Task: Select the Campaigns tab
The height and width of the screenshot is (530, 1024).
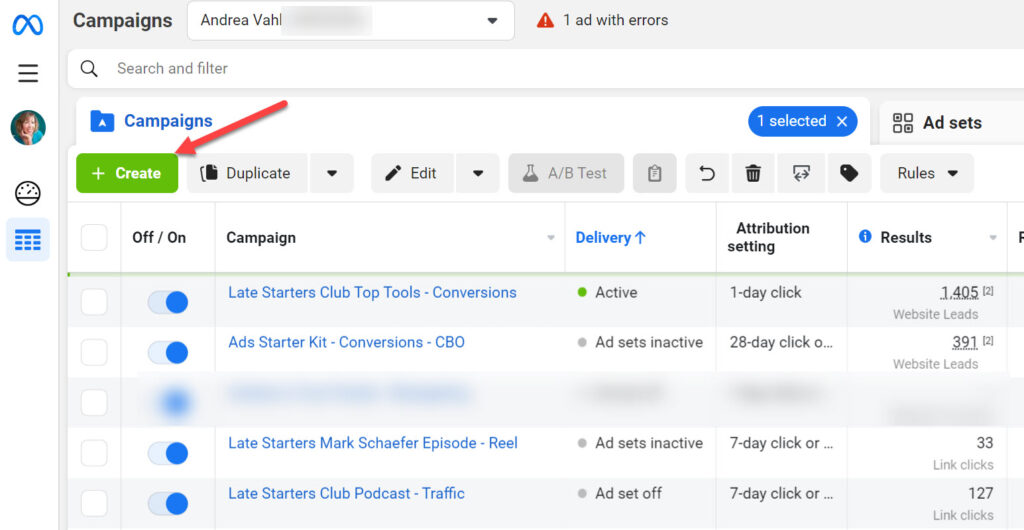Action: click(x=167, y=121)
